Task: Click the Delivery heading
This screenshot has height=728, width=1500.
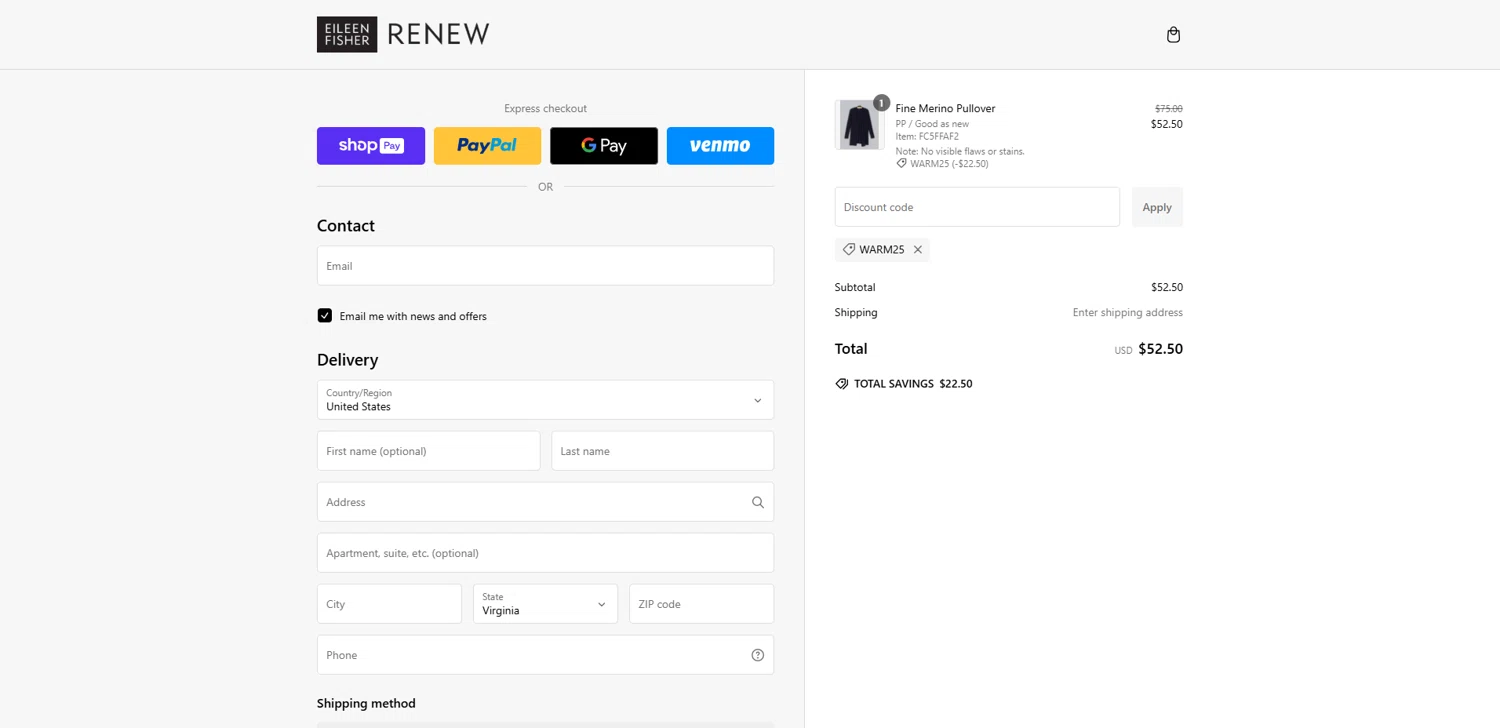Action: click(x=347, y=360)
